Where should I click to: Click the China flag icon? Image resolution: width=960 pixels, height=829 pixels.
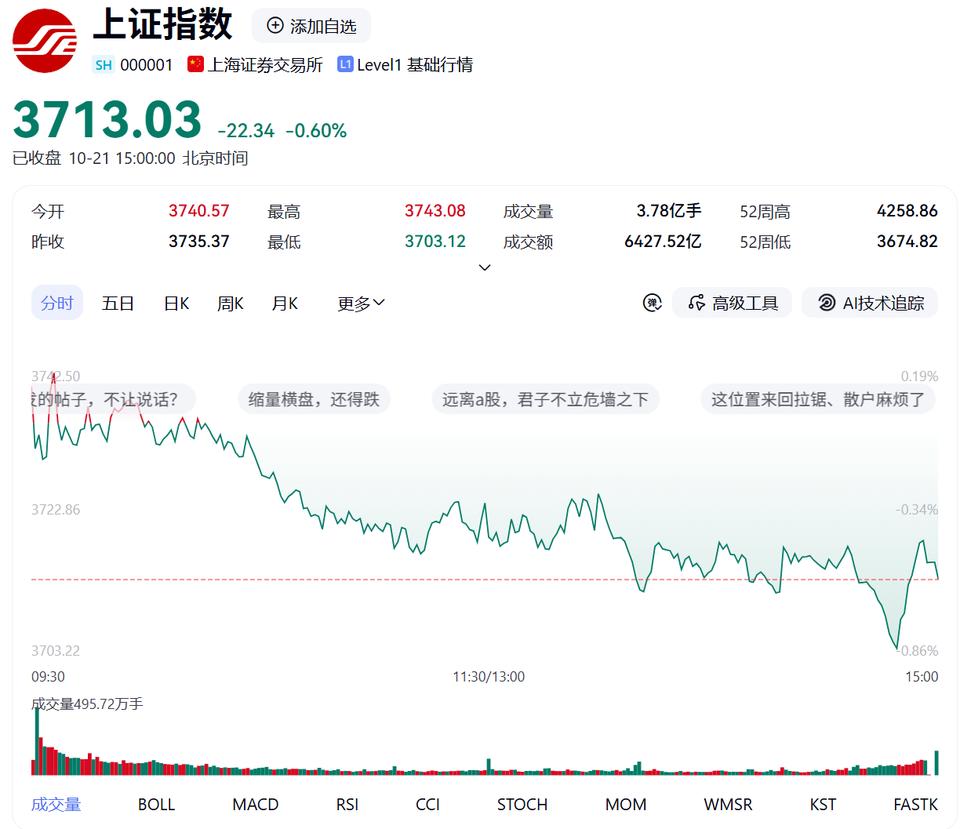(x=195, y=64)
